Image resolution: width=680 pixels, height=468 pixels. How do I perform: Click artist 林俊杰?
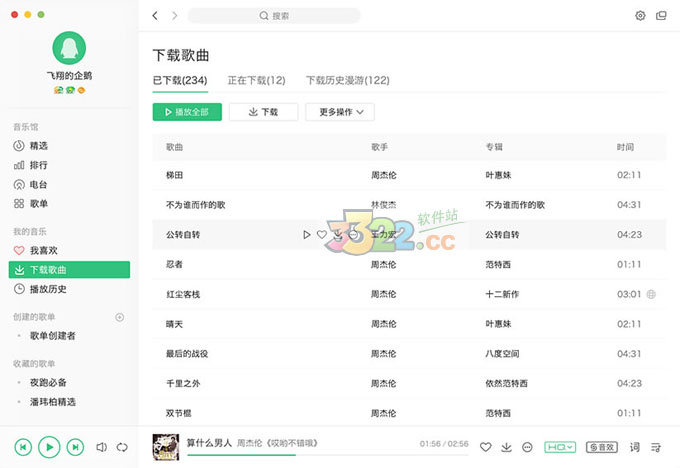(x=383, y=205)
